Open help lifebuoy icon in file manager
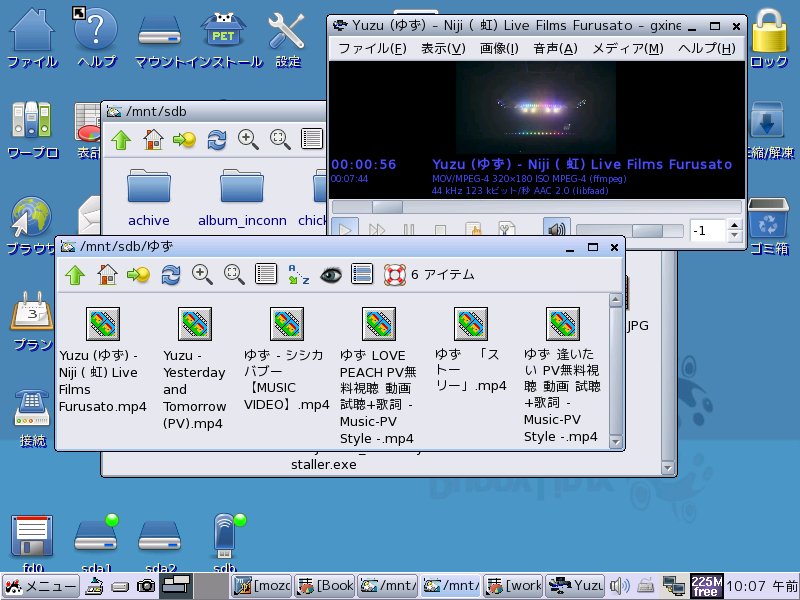Image resolution: width=800 pixels, height=600 pixels. click(394, 274)
